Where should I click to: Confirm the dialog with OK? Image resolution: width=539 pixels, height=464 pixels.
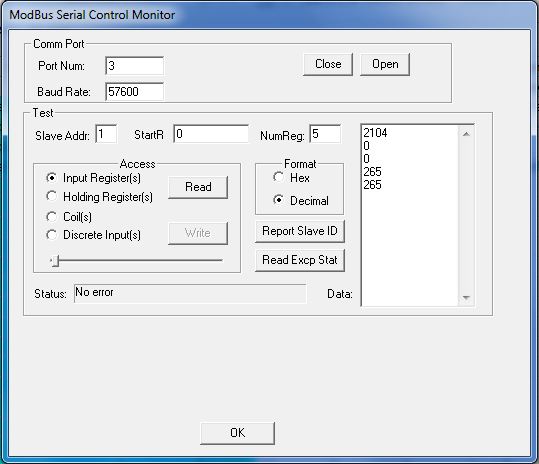tap(238, 433)
